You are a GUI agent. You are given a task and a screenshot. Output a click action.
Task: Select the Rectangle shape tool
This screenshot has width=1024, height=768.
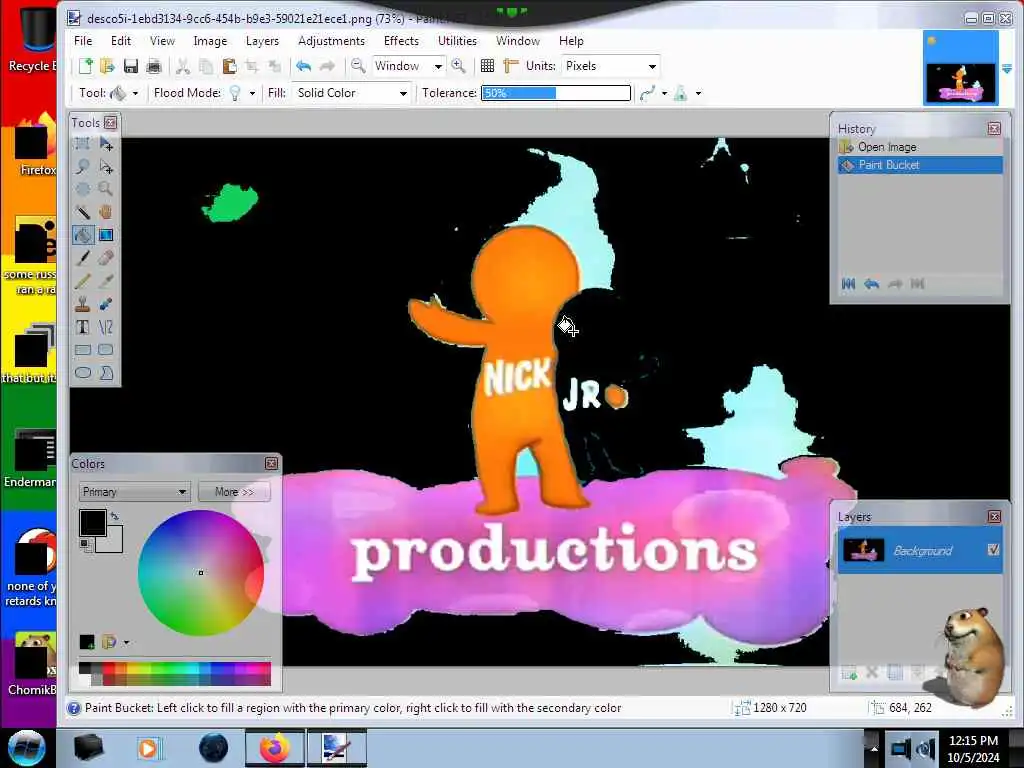point(83,350)
